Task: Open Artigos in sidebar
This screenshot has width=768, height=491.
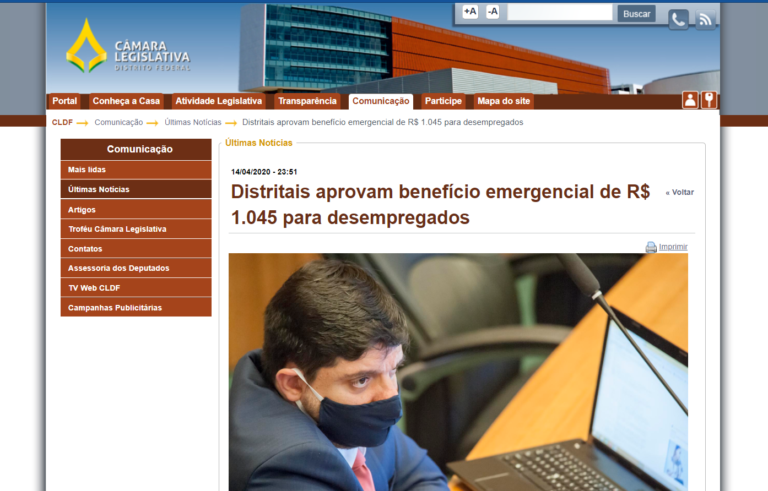Action: coord(136,209)
